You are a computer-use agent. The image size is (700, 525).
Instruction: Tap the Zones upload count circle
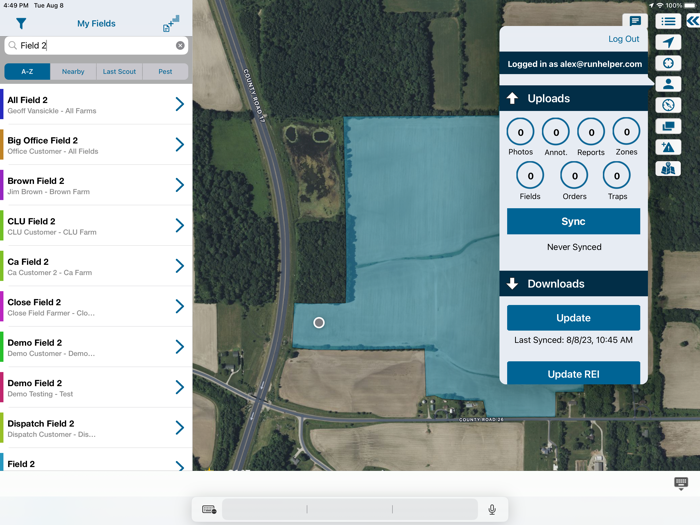point(626,132)
